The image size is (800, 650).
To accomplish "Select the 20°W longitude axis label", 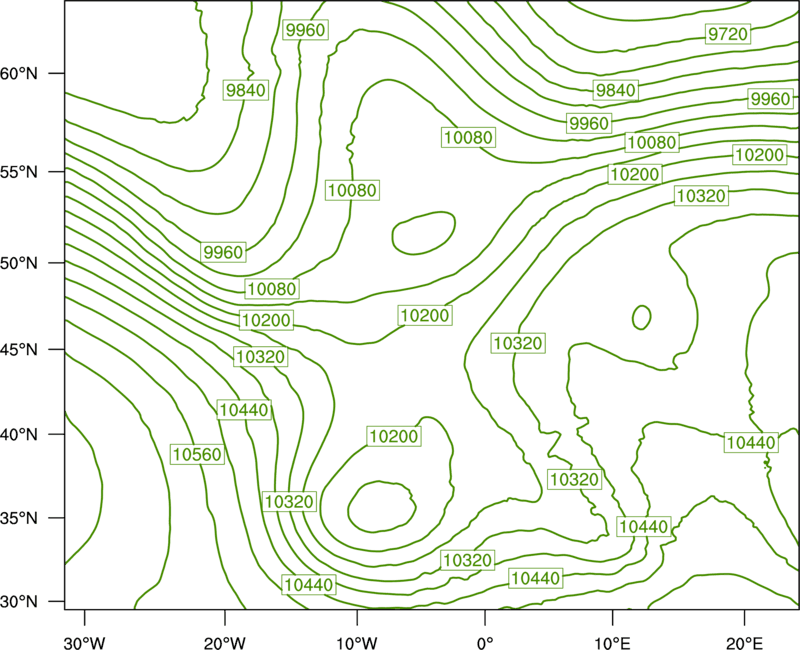I will [x=225, y=642].
